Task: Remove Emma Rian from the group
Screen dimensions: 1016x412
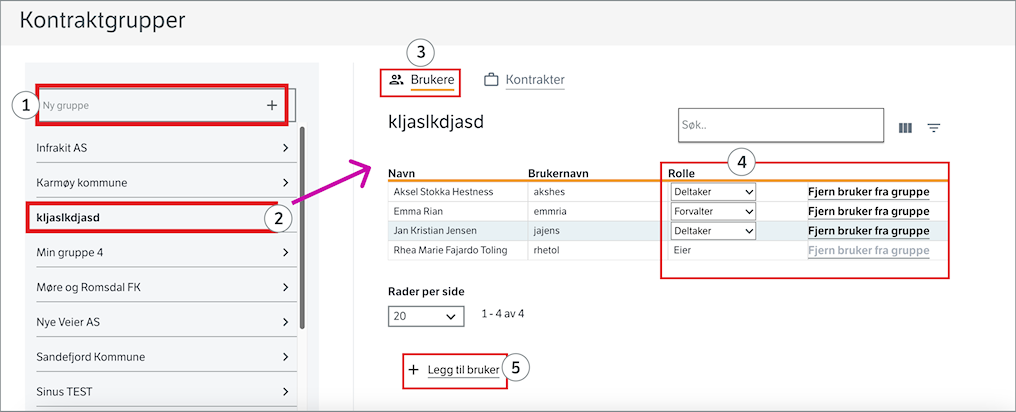Action: [x=868, y=211]
